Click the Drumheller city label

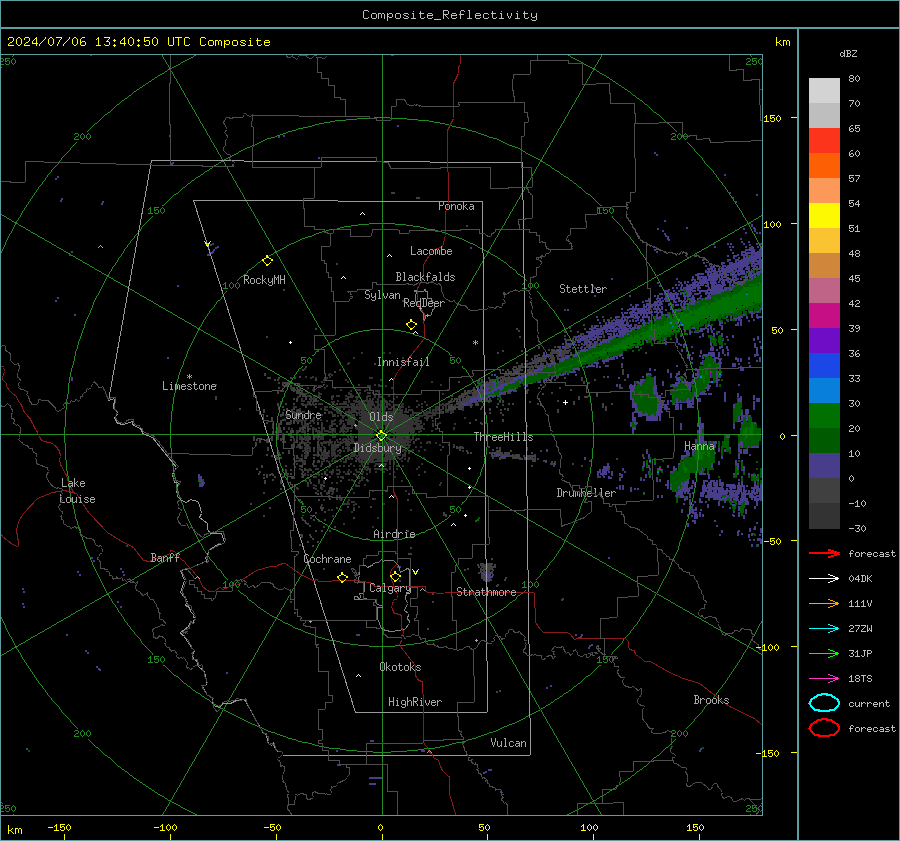pos(586,493)
